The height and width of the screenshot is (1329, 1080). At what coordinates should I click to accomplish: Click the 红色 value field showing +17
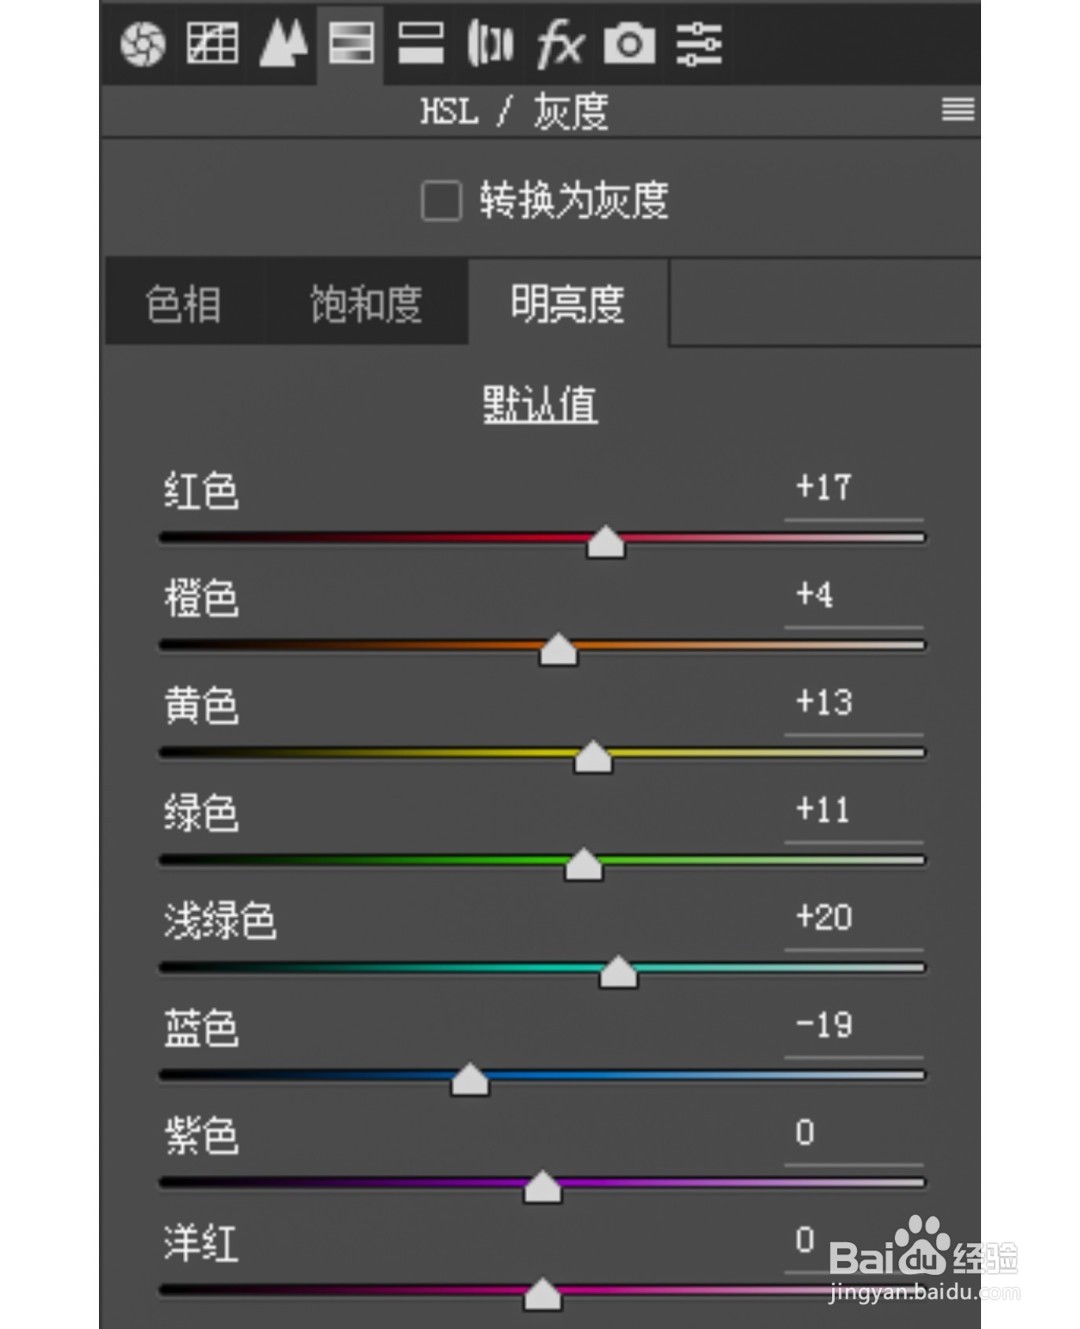[822, 489]
